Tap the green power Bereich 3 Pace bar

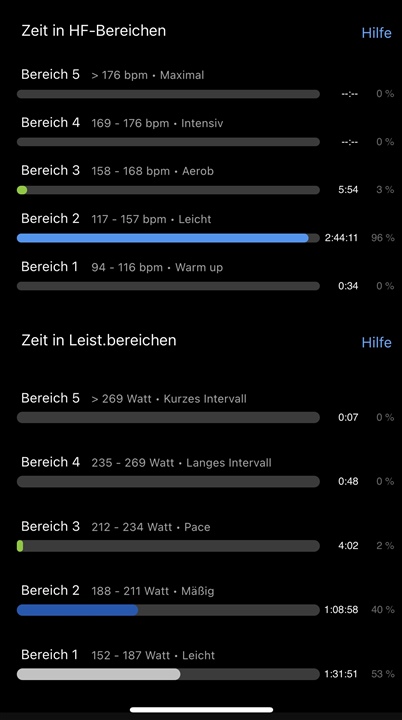[168, 546]
